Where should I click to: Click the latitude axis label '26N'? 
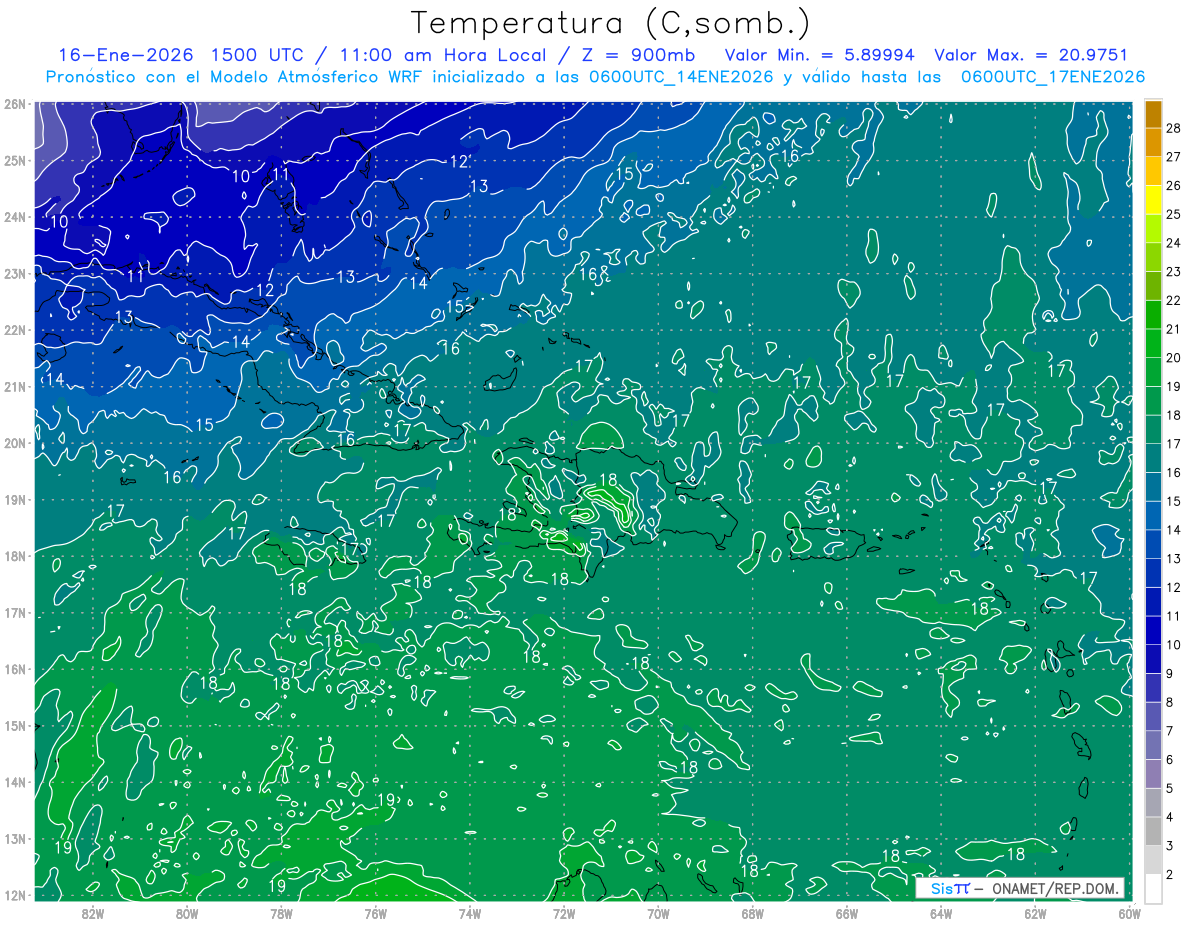[14, 104]
